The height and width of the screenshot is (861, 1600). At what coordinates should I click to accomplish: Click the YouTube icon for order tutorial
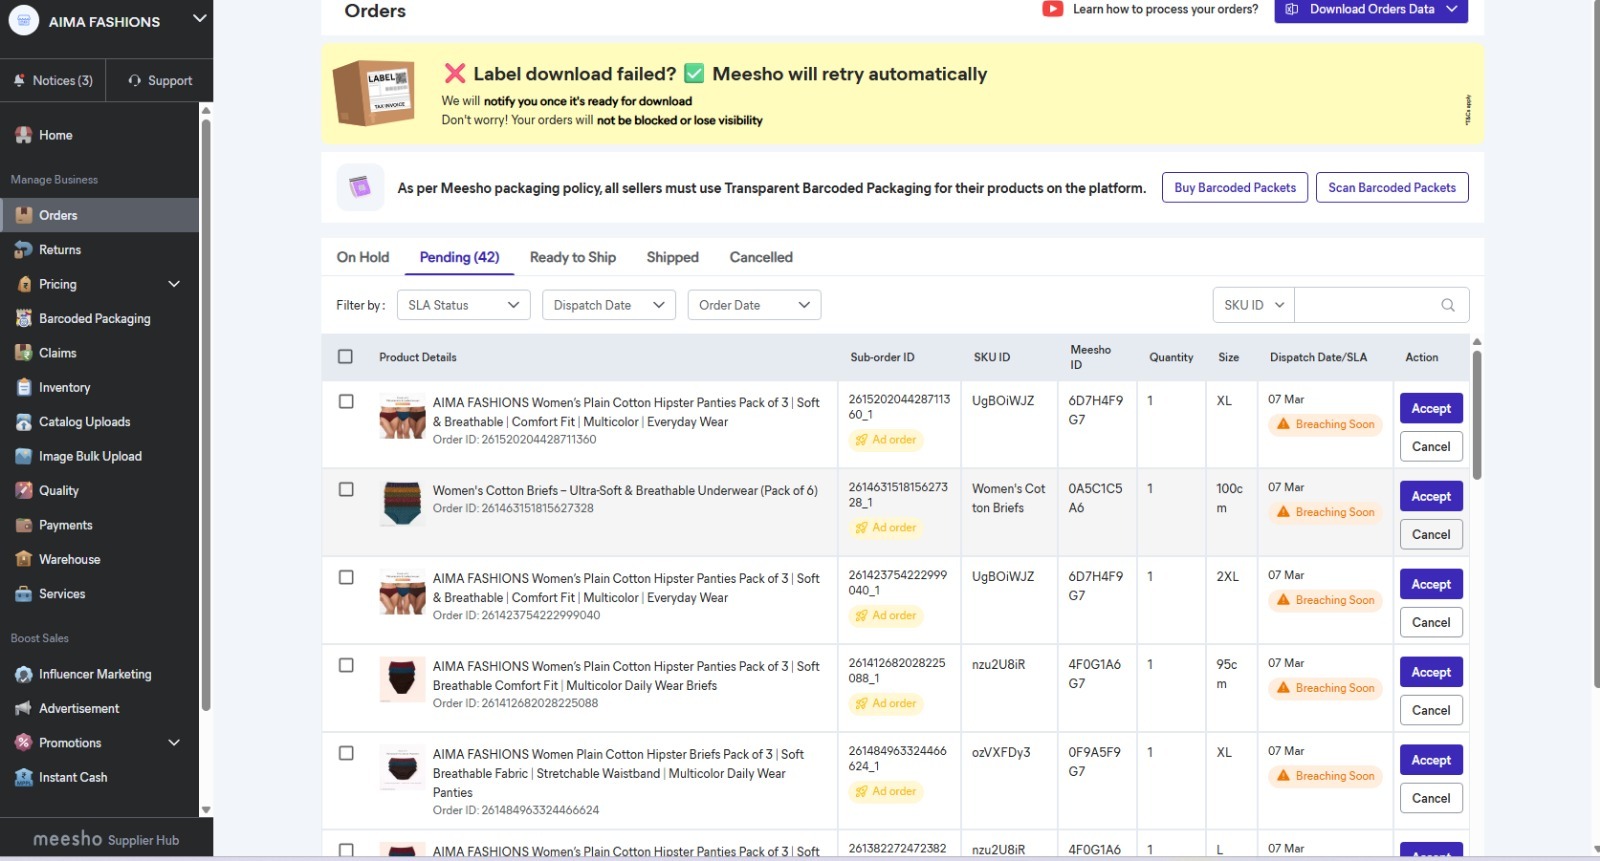[x=1052, y=9]
